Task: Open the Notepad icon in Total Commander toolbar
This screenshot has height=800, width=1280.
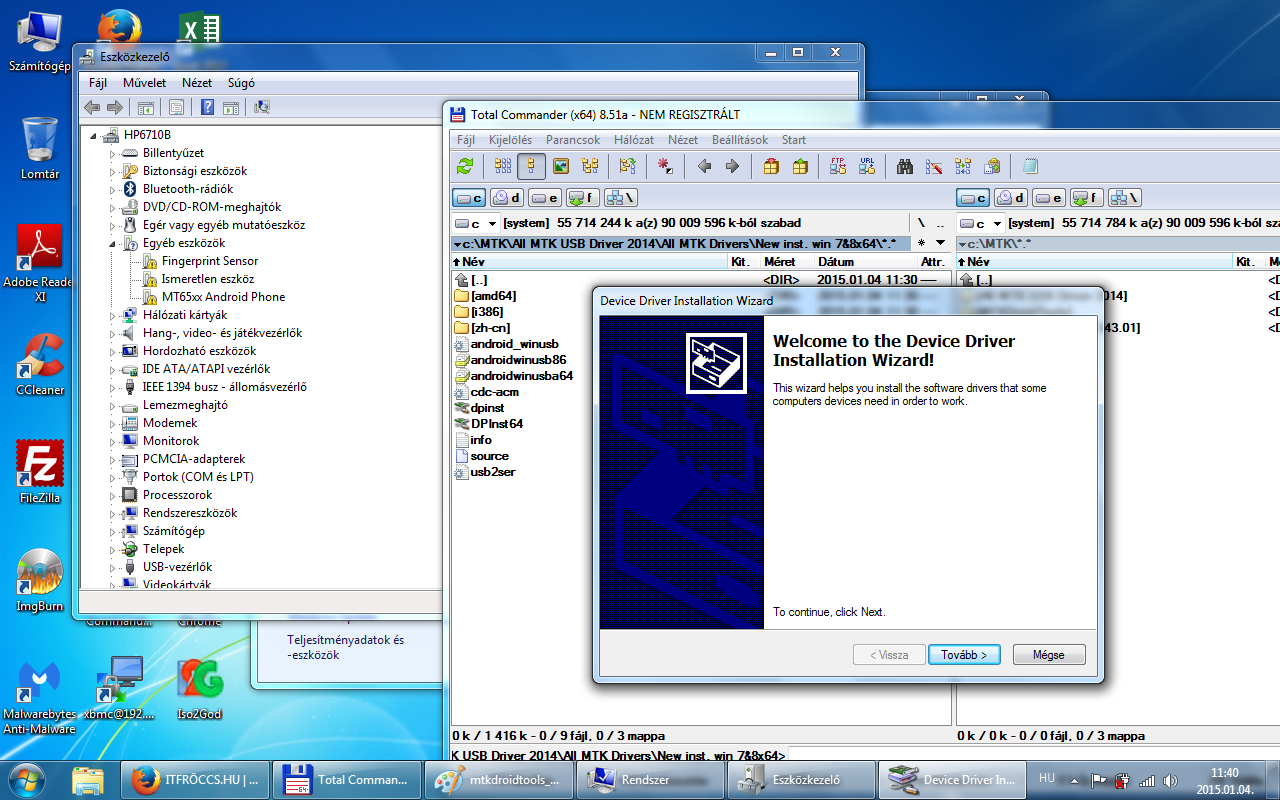Action: (1030, 167)
